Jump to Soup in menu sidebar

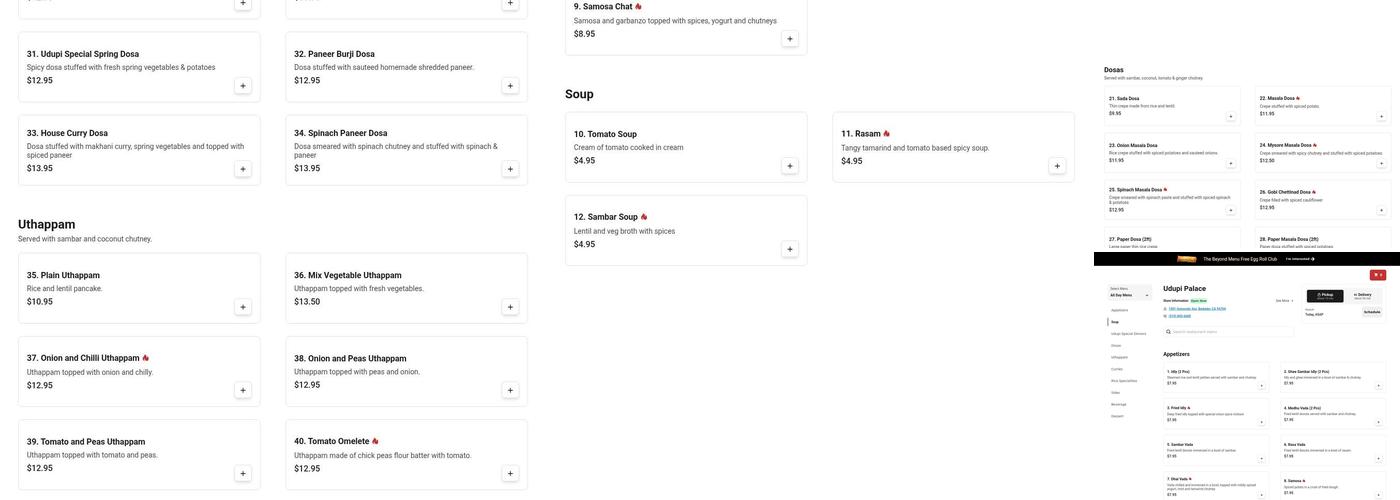pyautogui.click(x=1115, y=322)
